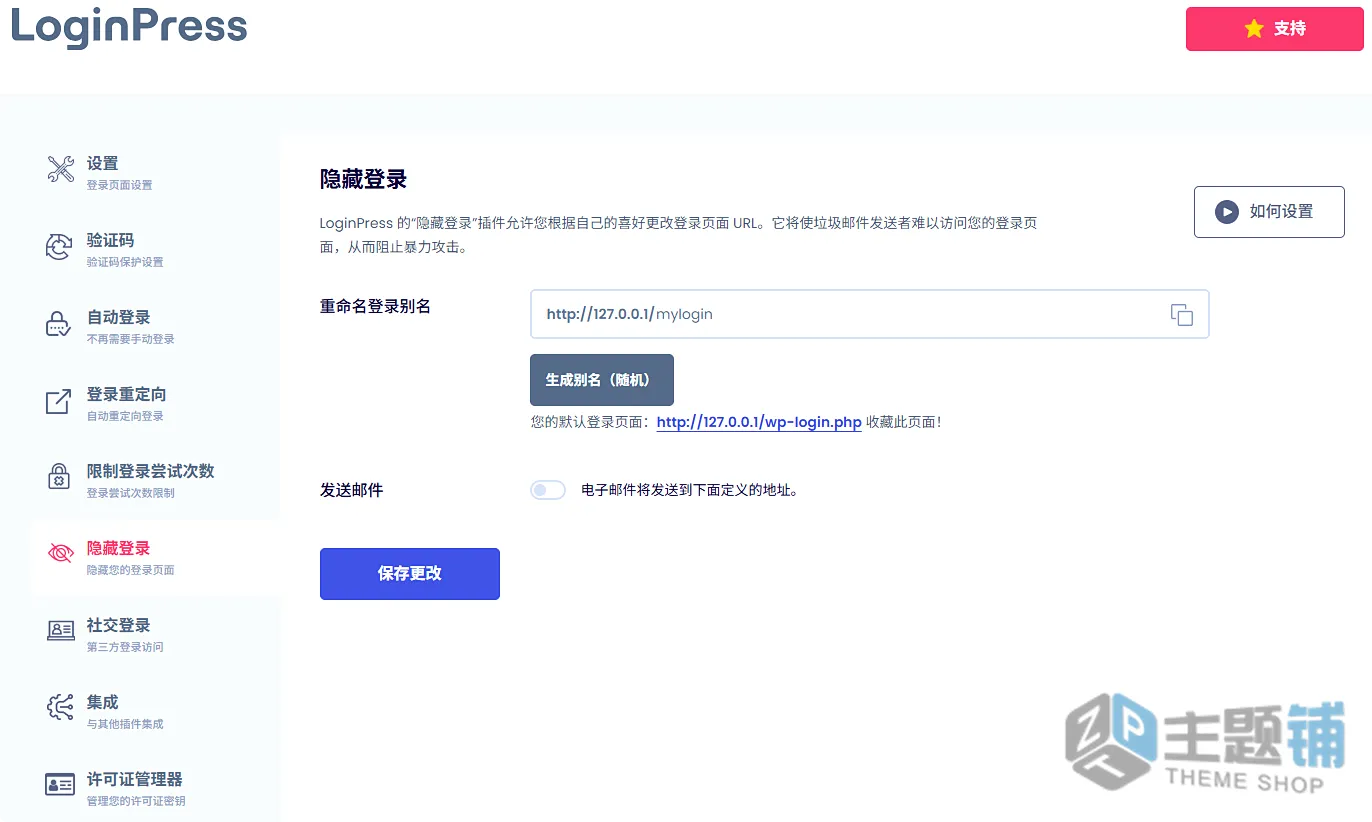Click the 管理您的许可证密钥 subtitle
This screenshot has height=822, width=1372.
[x=136, y=801]
